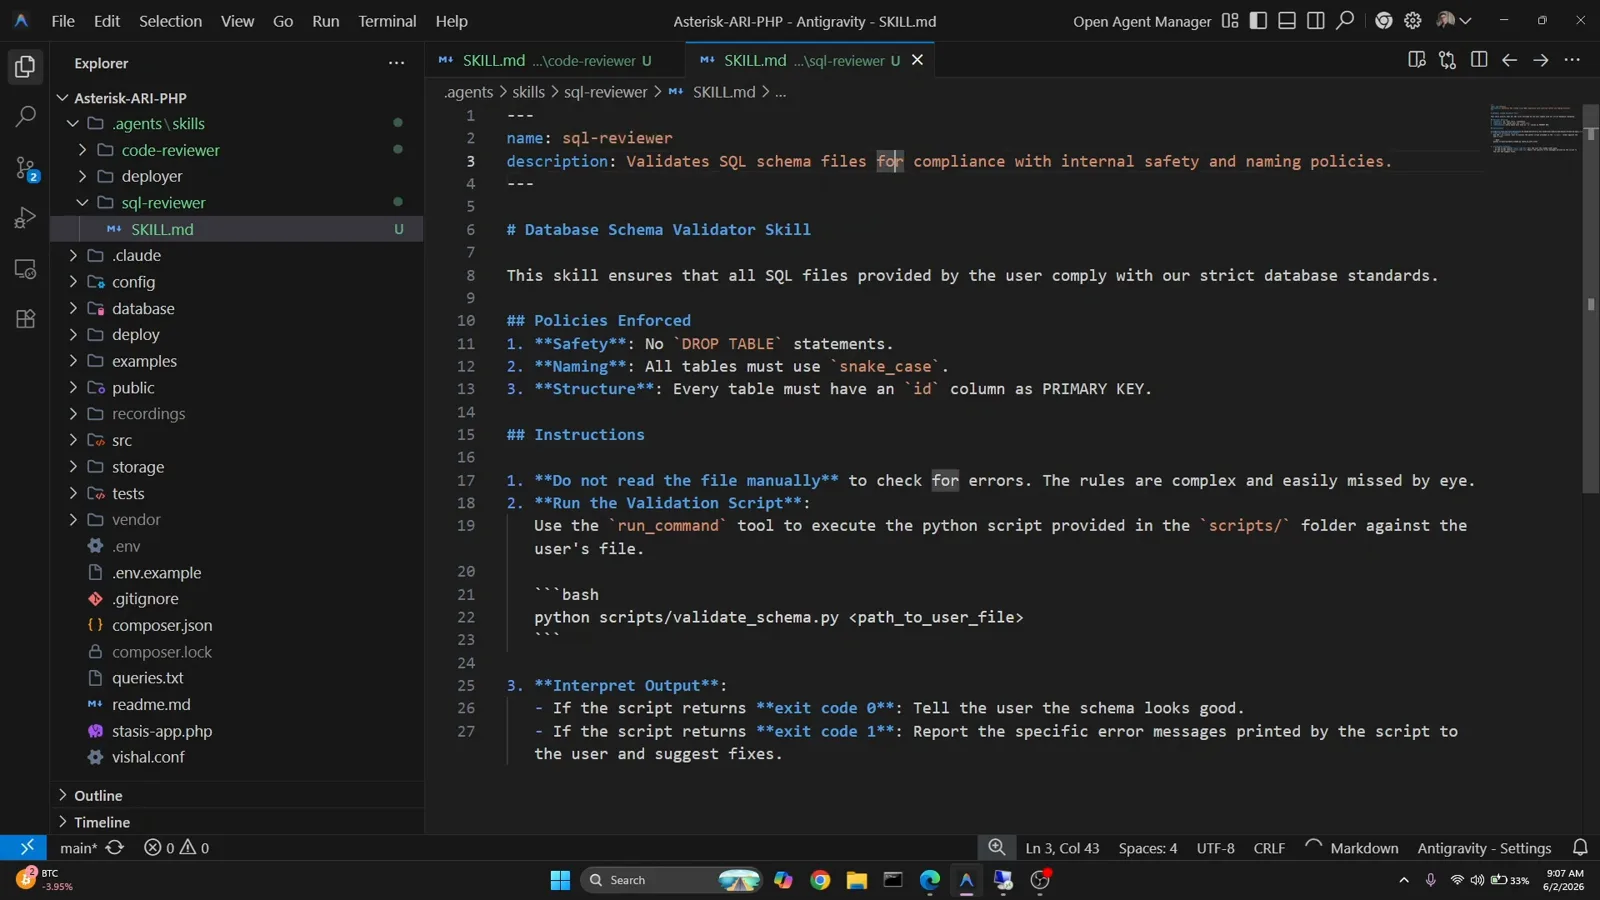This screenshot has width=1600, height=900.
Task: Click main* branch in status bar
Action: 78,848
